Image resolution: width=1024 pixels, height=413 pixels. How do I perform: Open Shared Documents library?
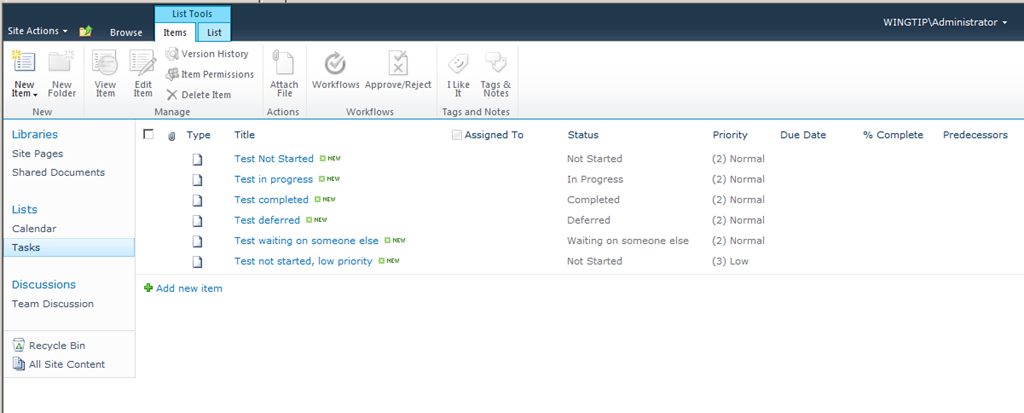coord(59,173)
